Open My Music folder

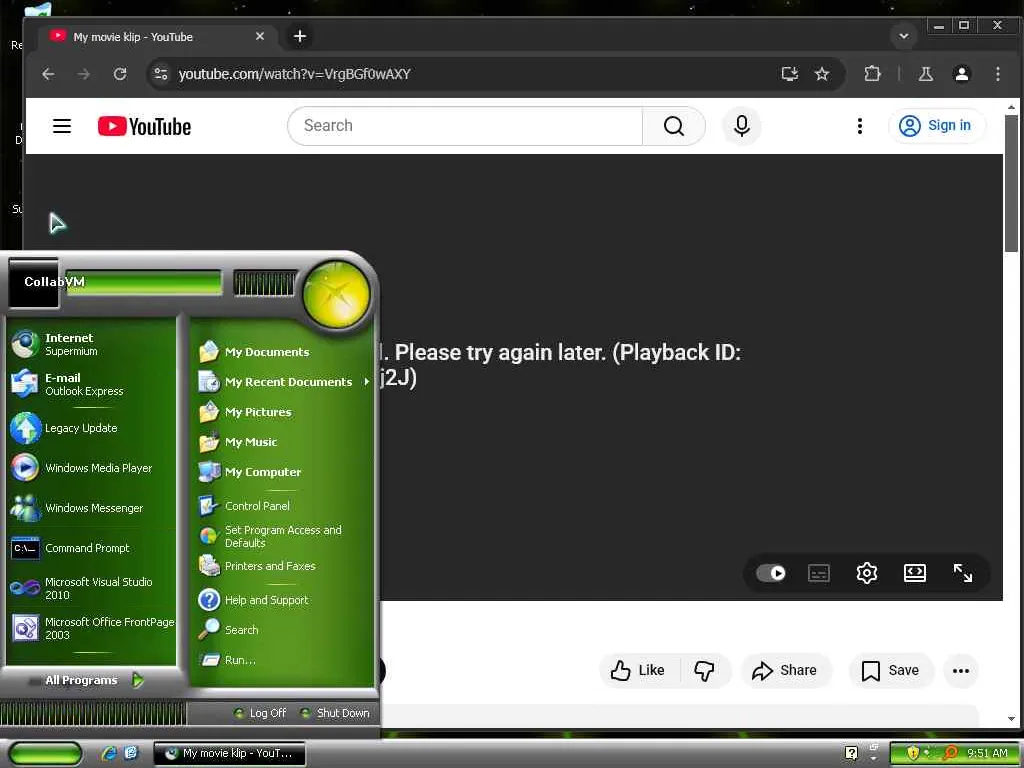(282, 442)
